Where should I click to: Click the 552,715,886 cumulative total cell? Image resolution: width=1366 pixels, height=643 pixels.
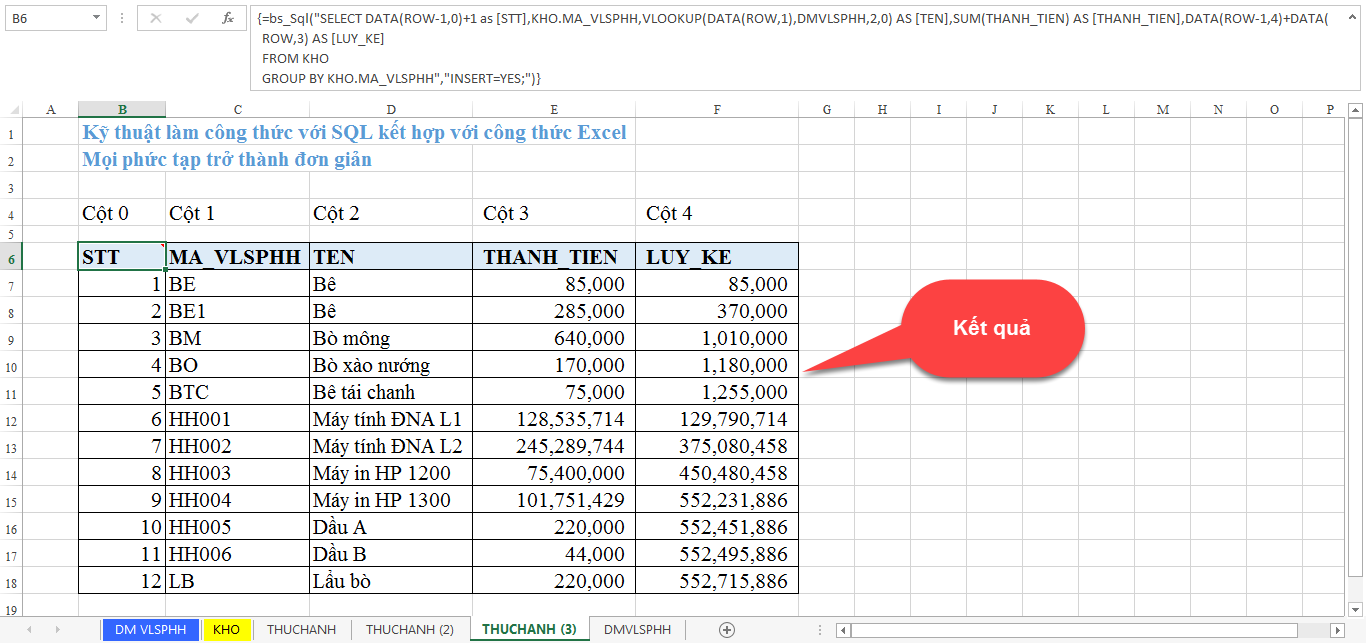(x=717, y=581)
